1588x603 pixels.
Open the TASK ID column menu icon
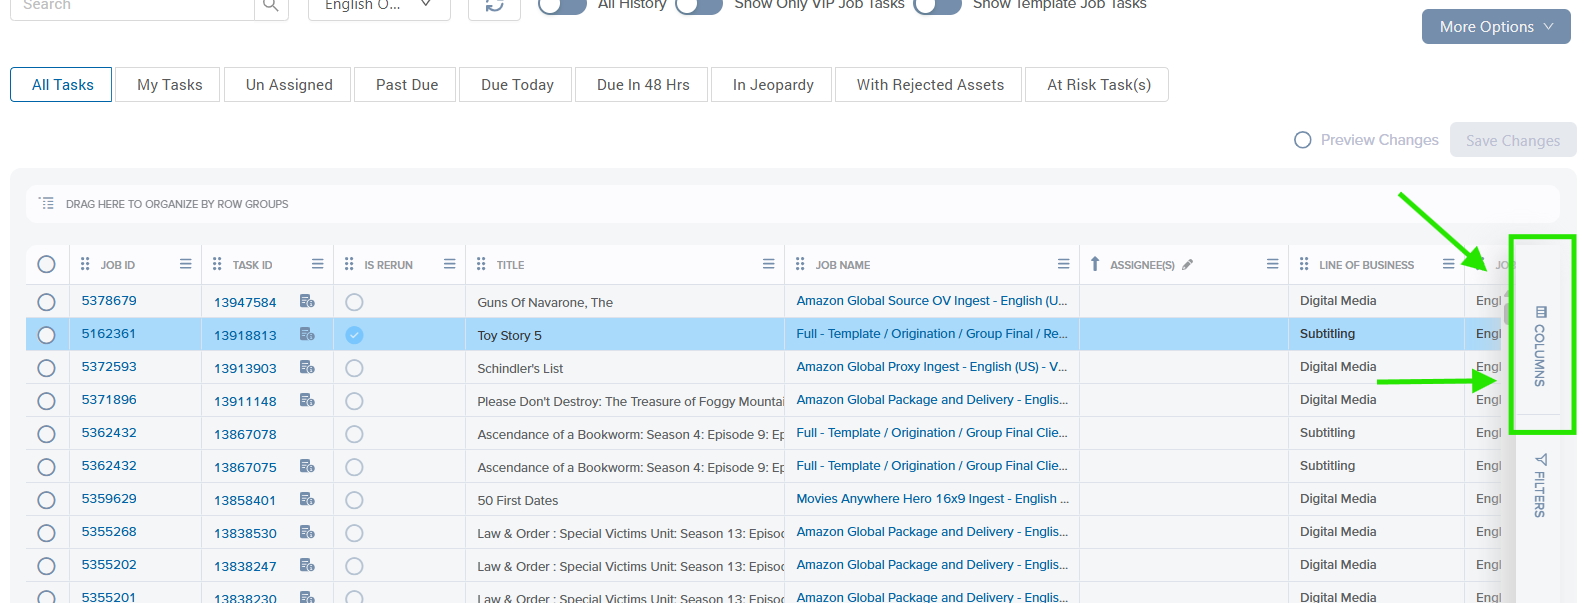317,264
